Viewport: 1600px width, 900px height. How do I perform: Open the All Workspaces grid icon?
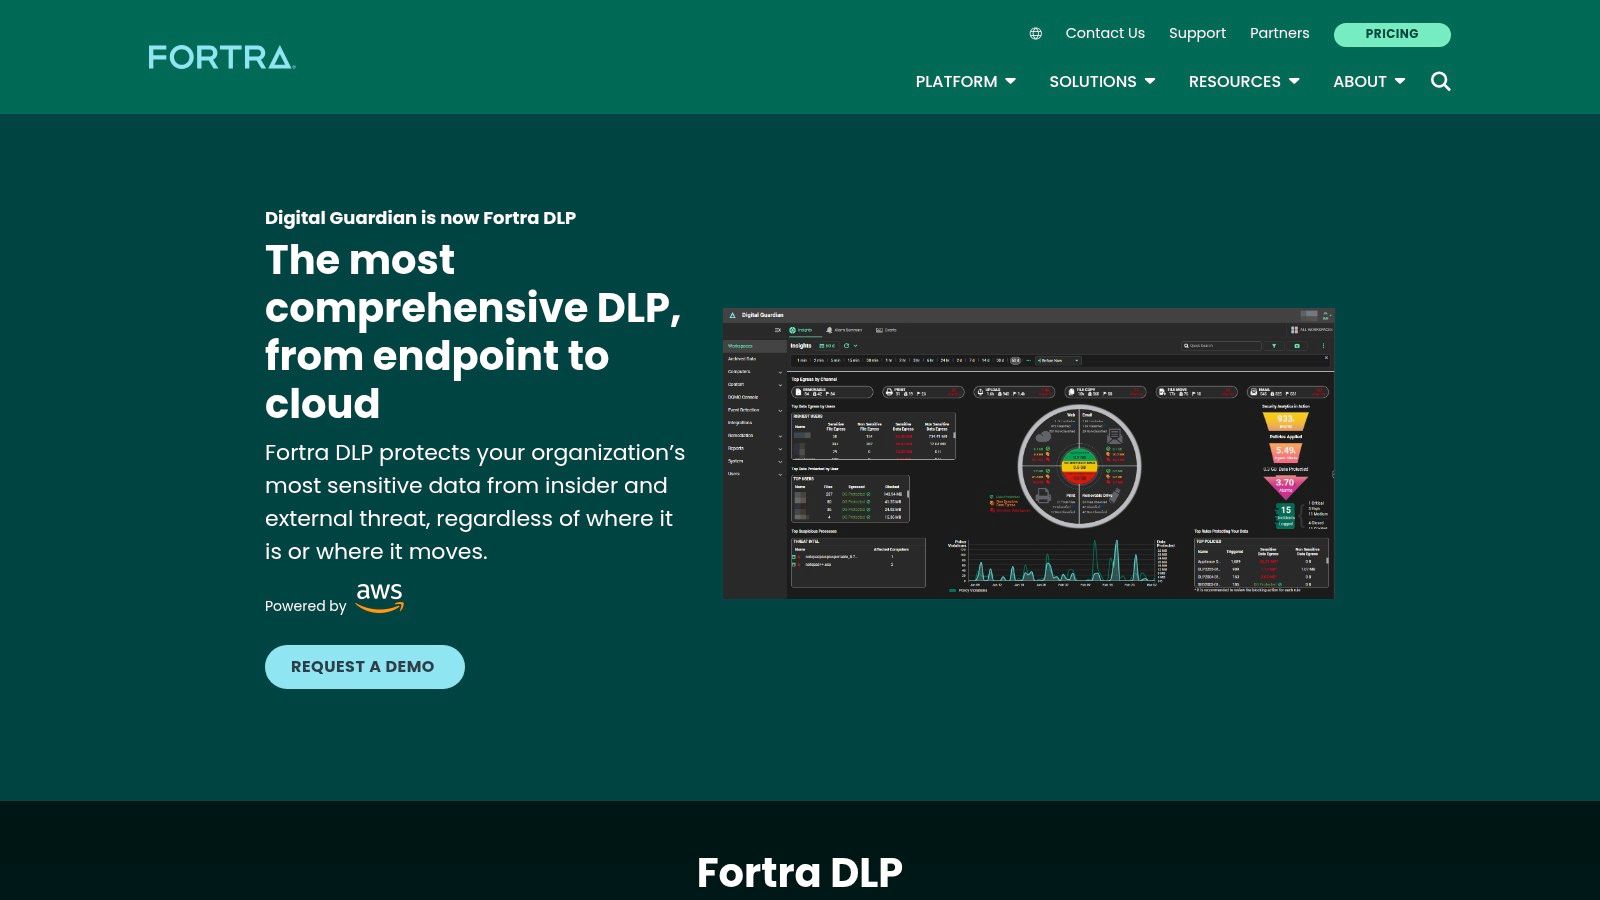[x=1294, y=330]
